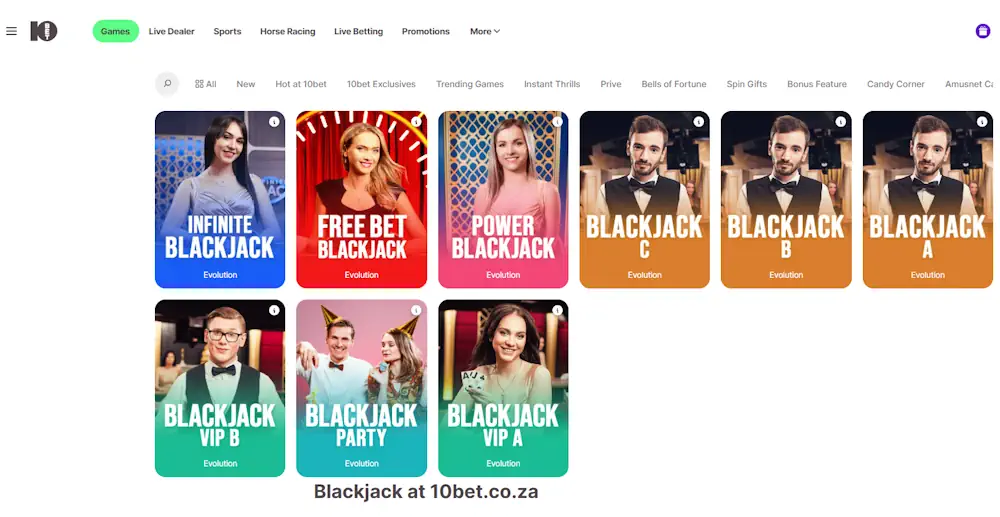This screenshot has width=1000, height=517.
Task: Expand the More dropdown menu
Action: 485,31
